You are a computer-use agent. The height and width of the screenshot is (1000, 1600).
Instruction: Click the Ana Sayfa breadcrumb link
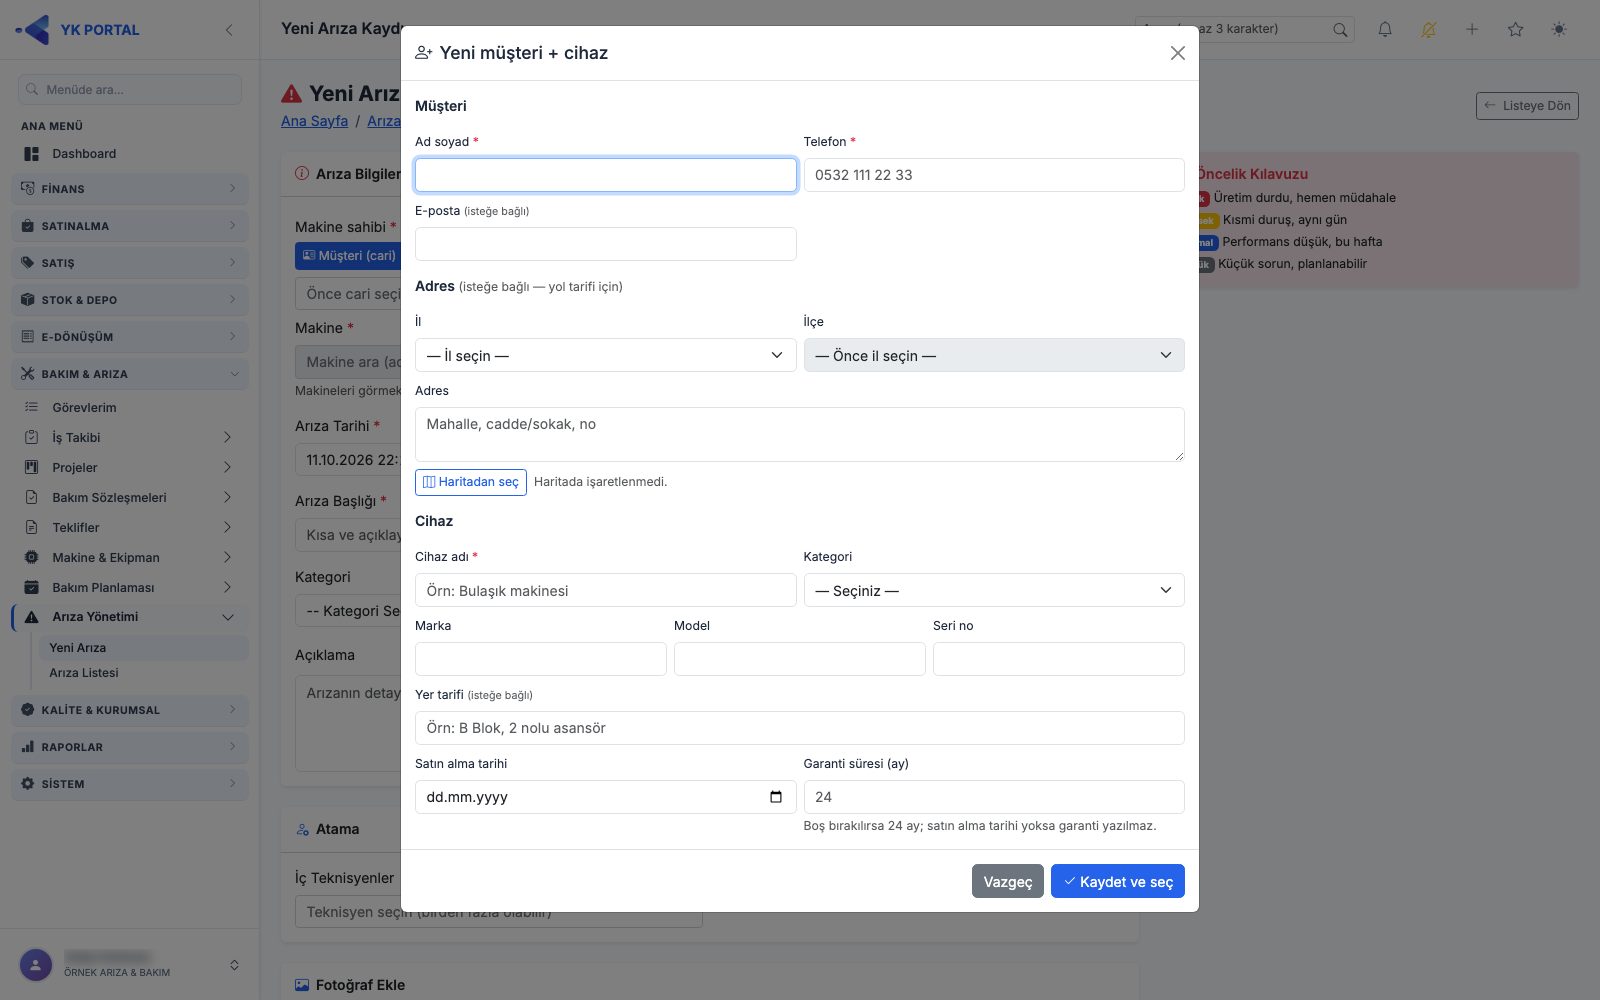(x=314, y=121)
